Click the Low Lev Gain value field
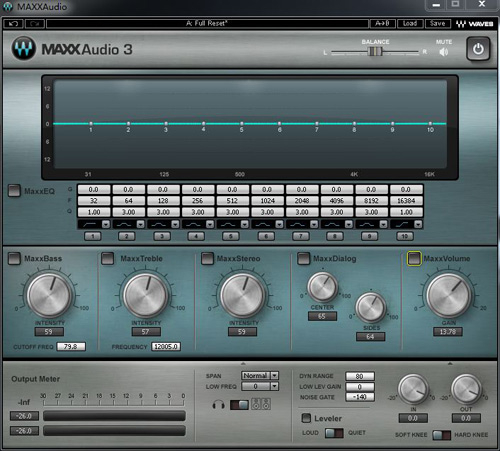 (360, 387)
